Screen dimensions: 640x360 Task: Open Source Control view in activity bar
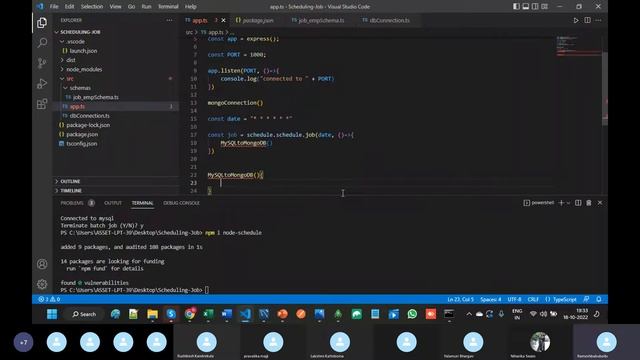point(42,63)
